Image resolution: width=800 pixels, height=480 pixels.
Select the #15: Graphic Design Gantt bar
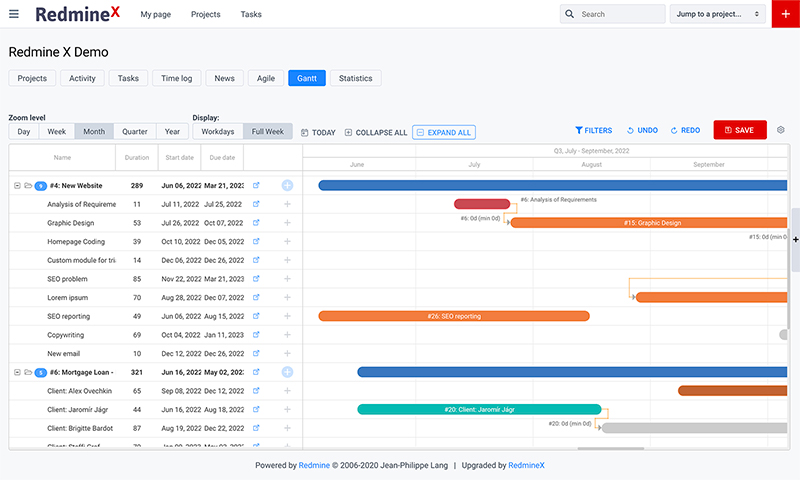649,223
